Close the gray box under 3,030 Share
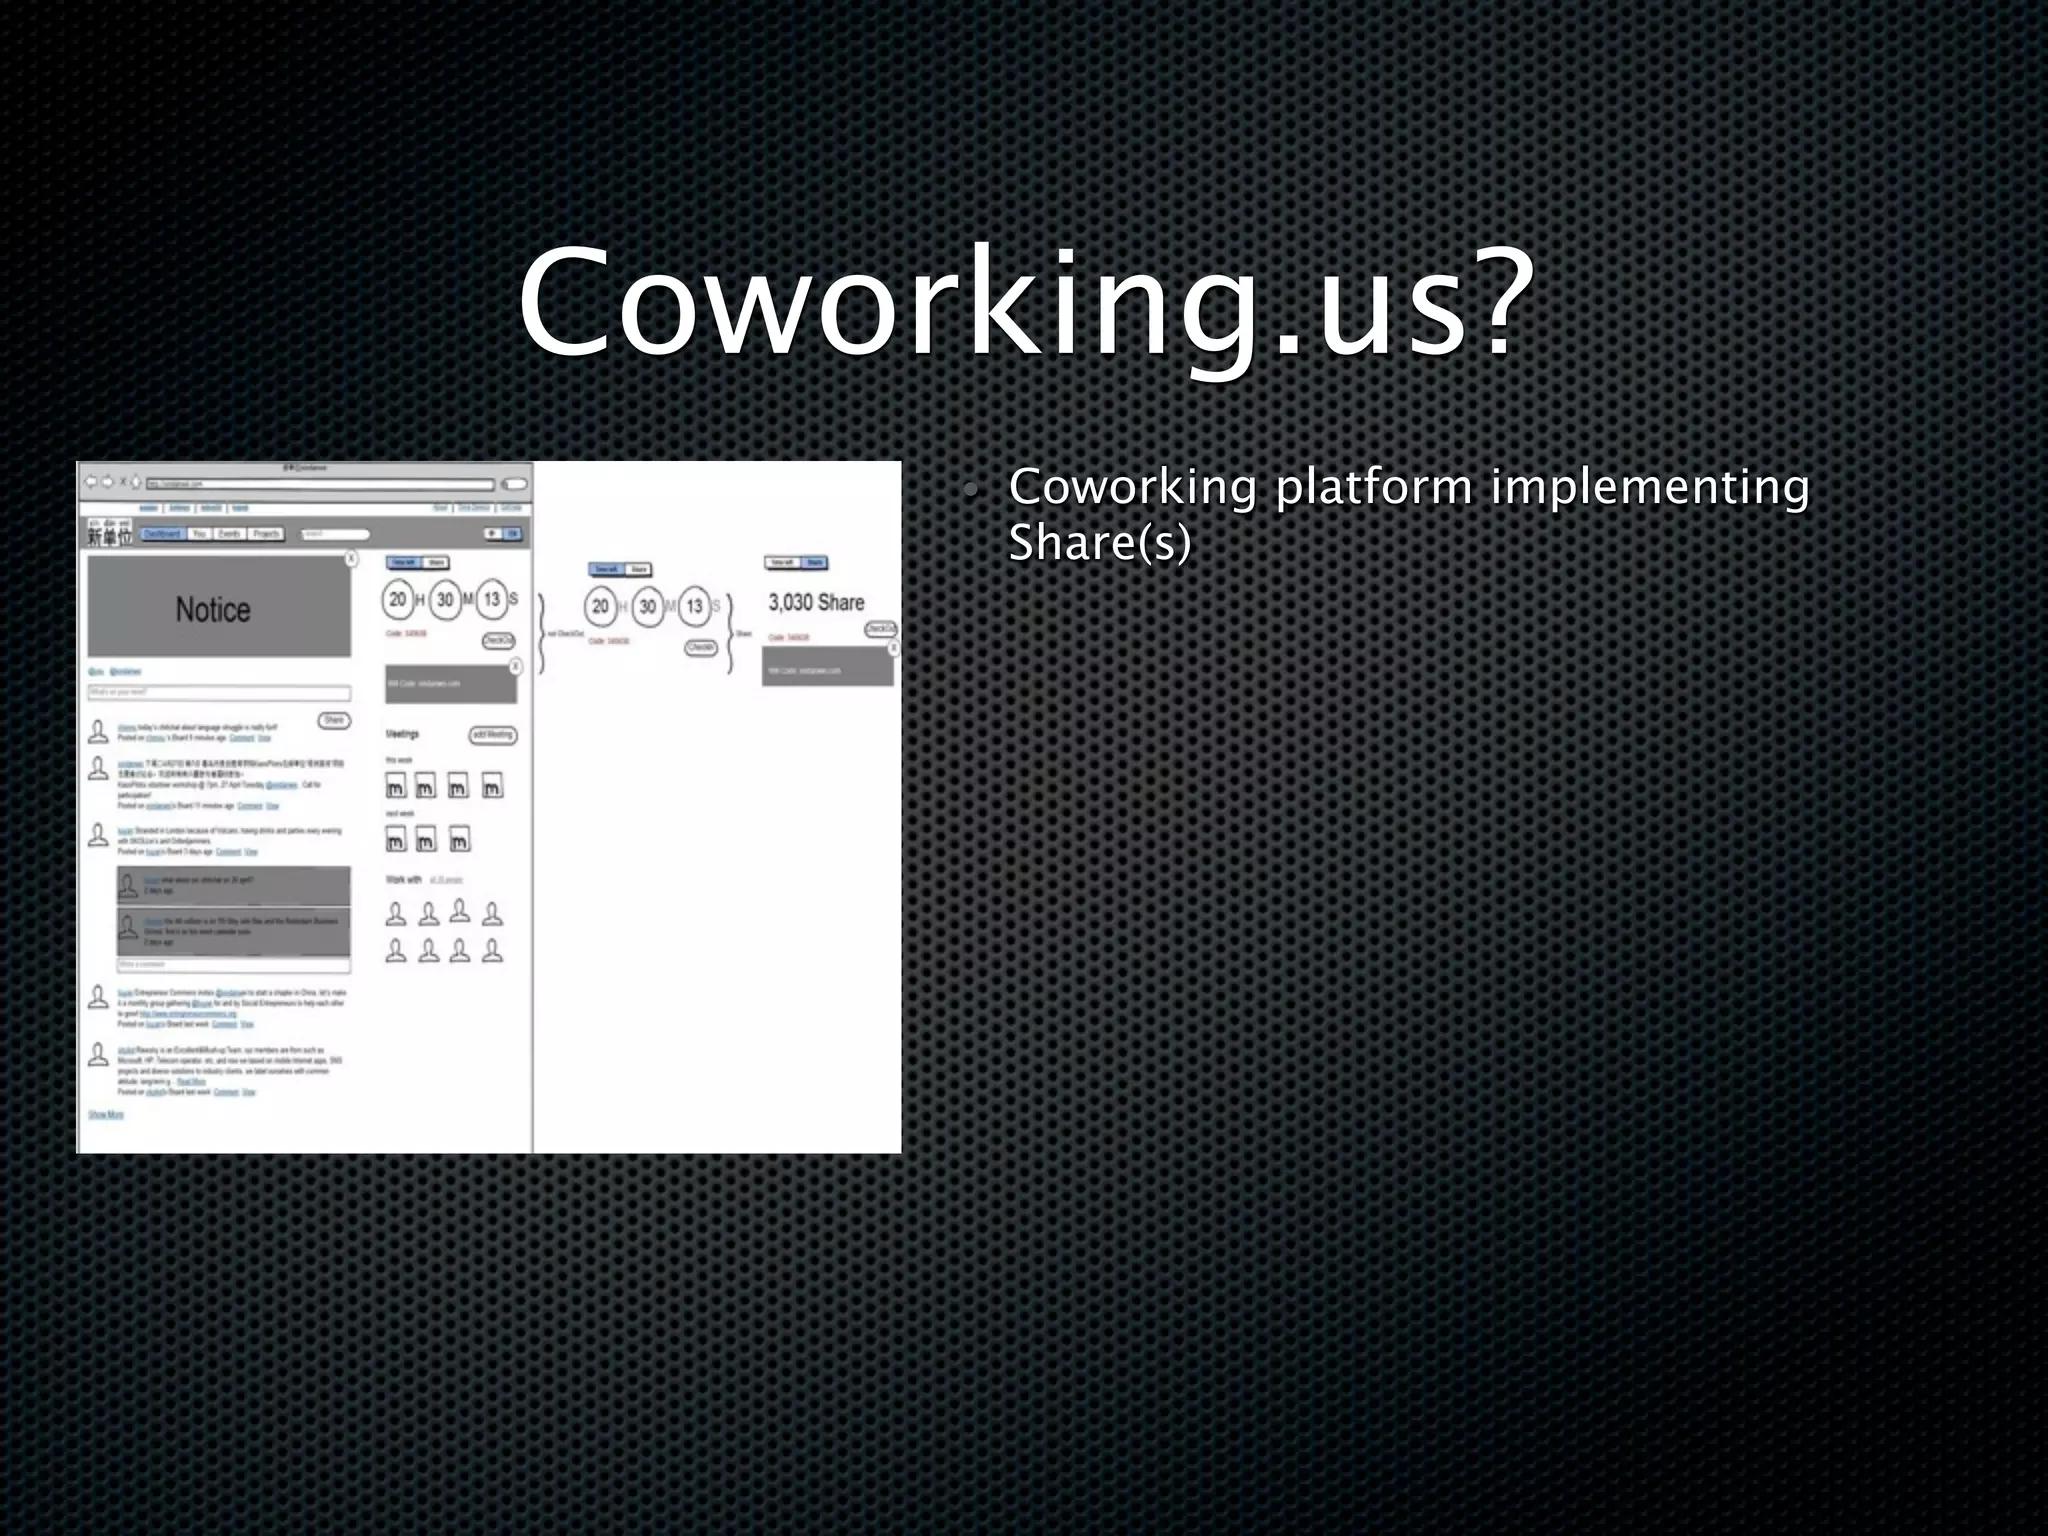Screen dimensions: 2048x1536 click(x=893, y=648)
